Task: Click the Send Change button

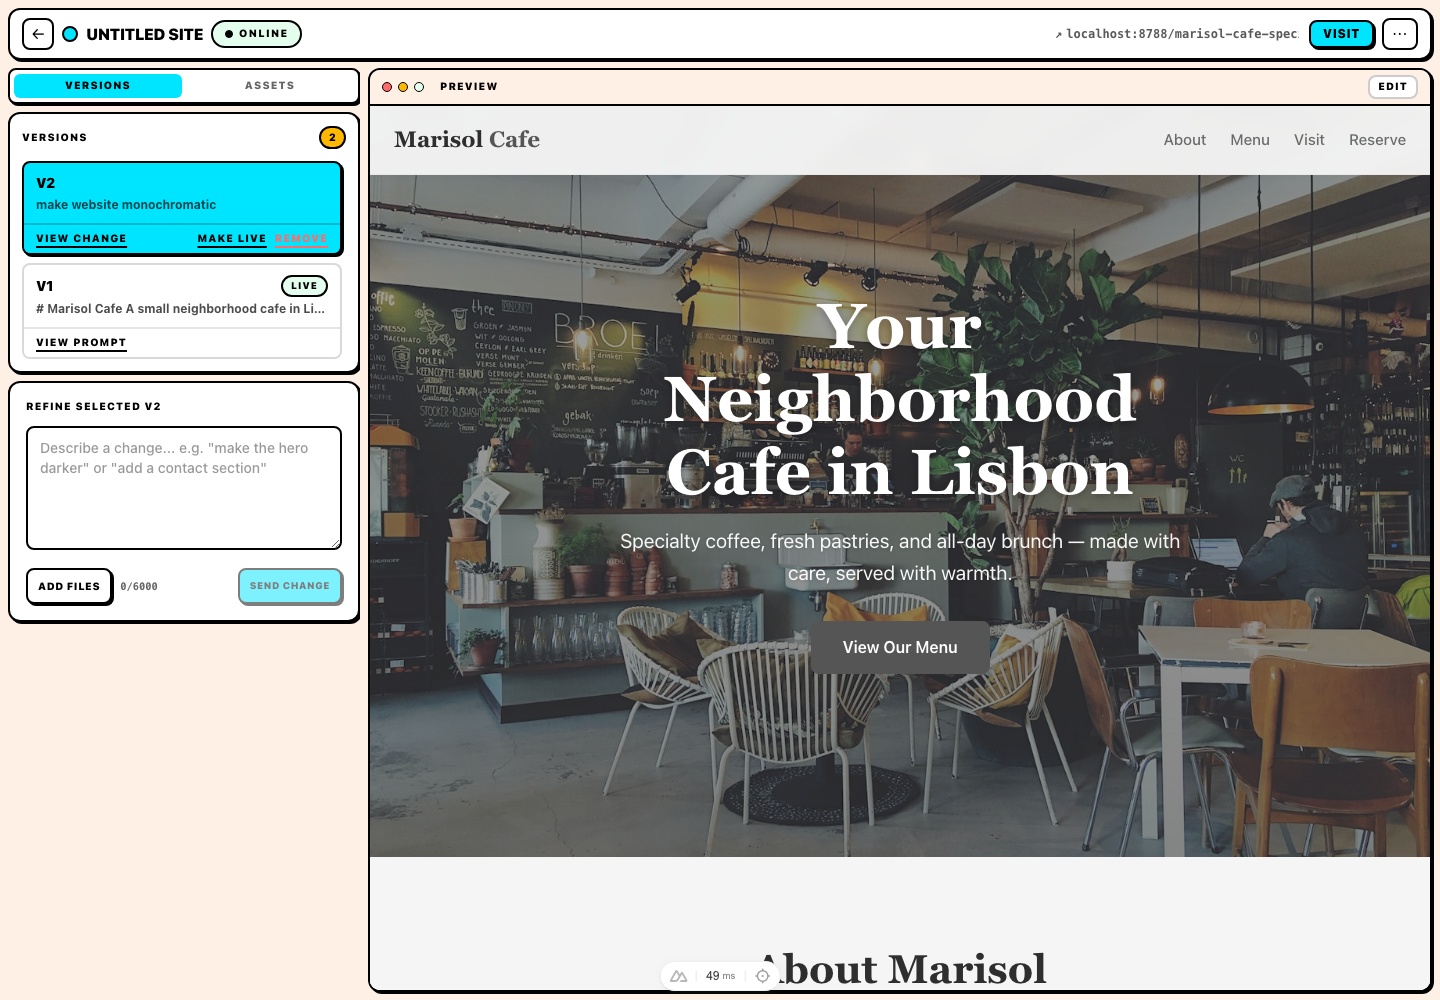Action: tap(290, 586)
